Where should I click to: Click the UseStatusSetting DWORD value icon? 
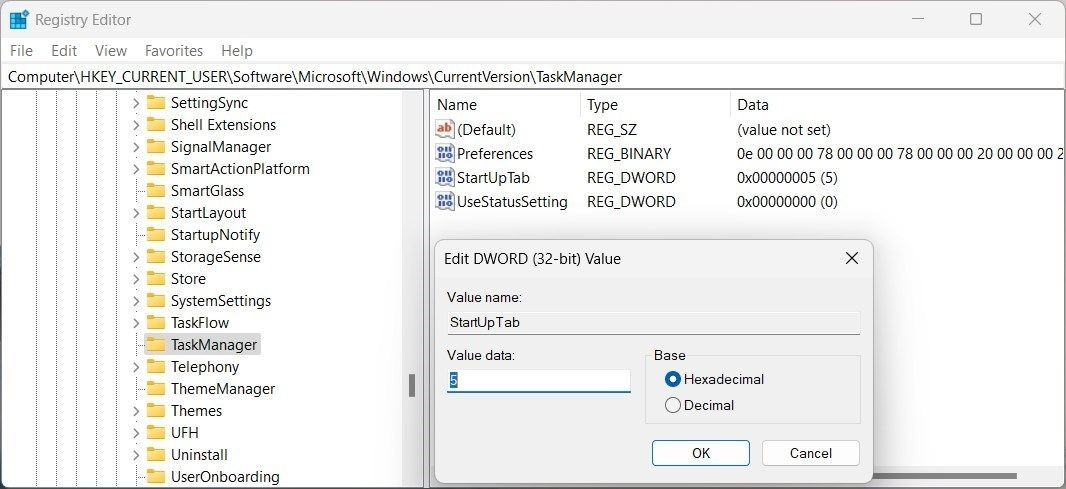click(x=445, y=201)
